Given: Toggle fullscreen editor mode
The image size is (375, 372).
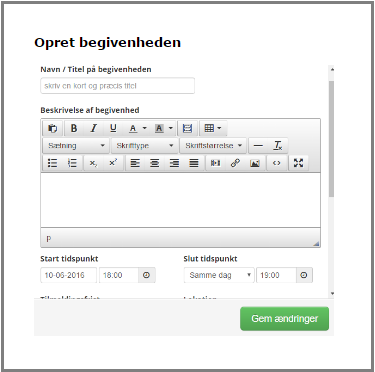Looking at the screenshot, I should pyautogui.click(x=298, y=163).
